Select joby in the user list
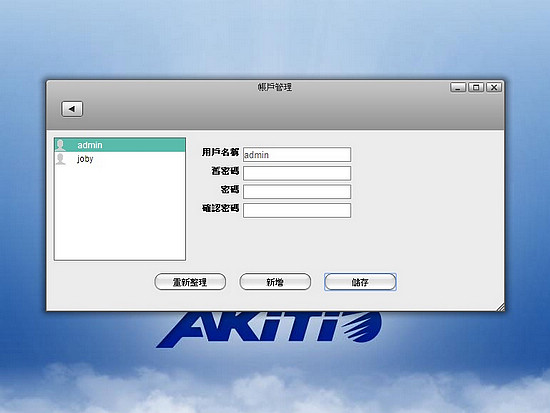 click(x=120, y=159)
